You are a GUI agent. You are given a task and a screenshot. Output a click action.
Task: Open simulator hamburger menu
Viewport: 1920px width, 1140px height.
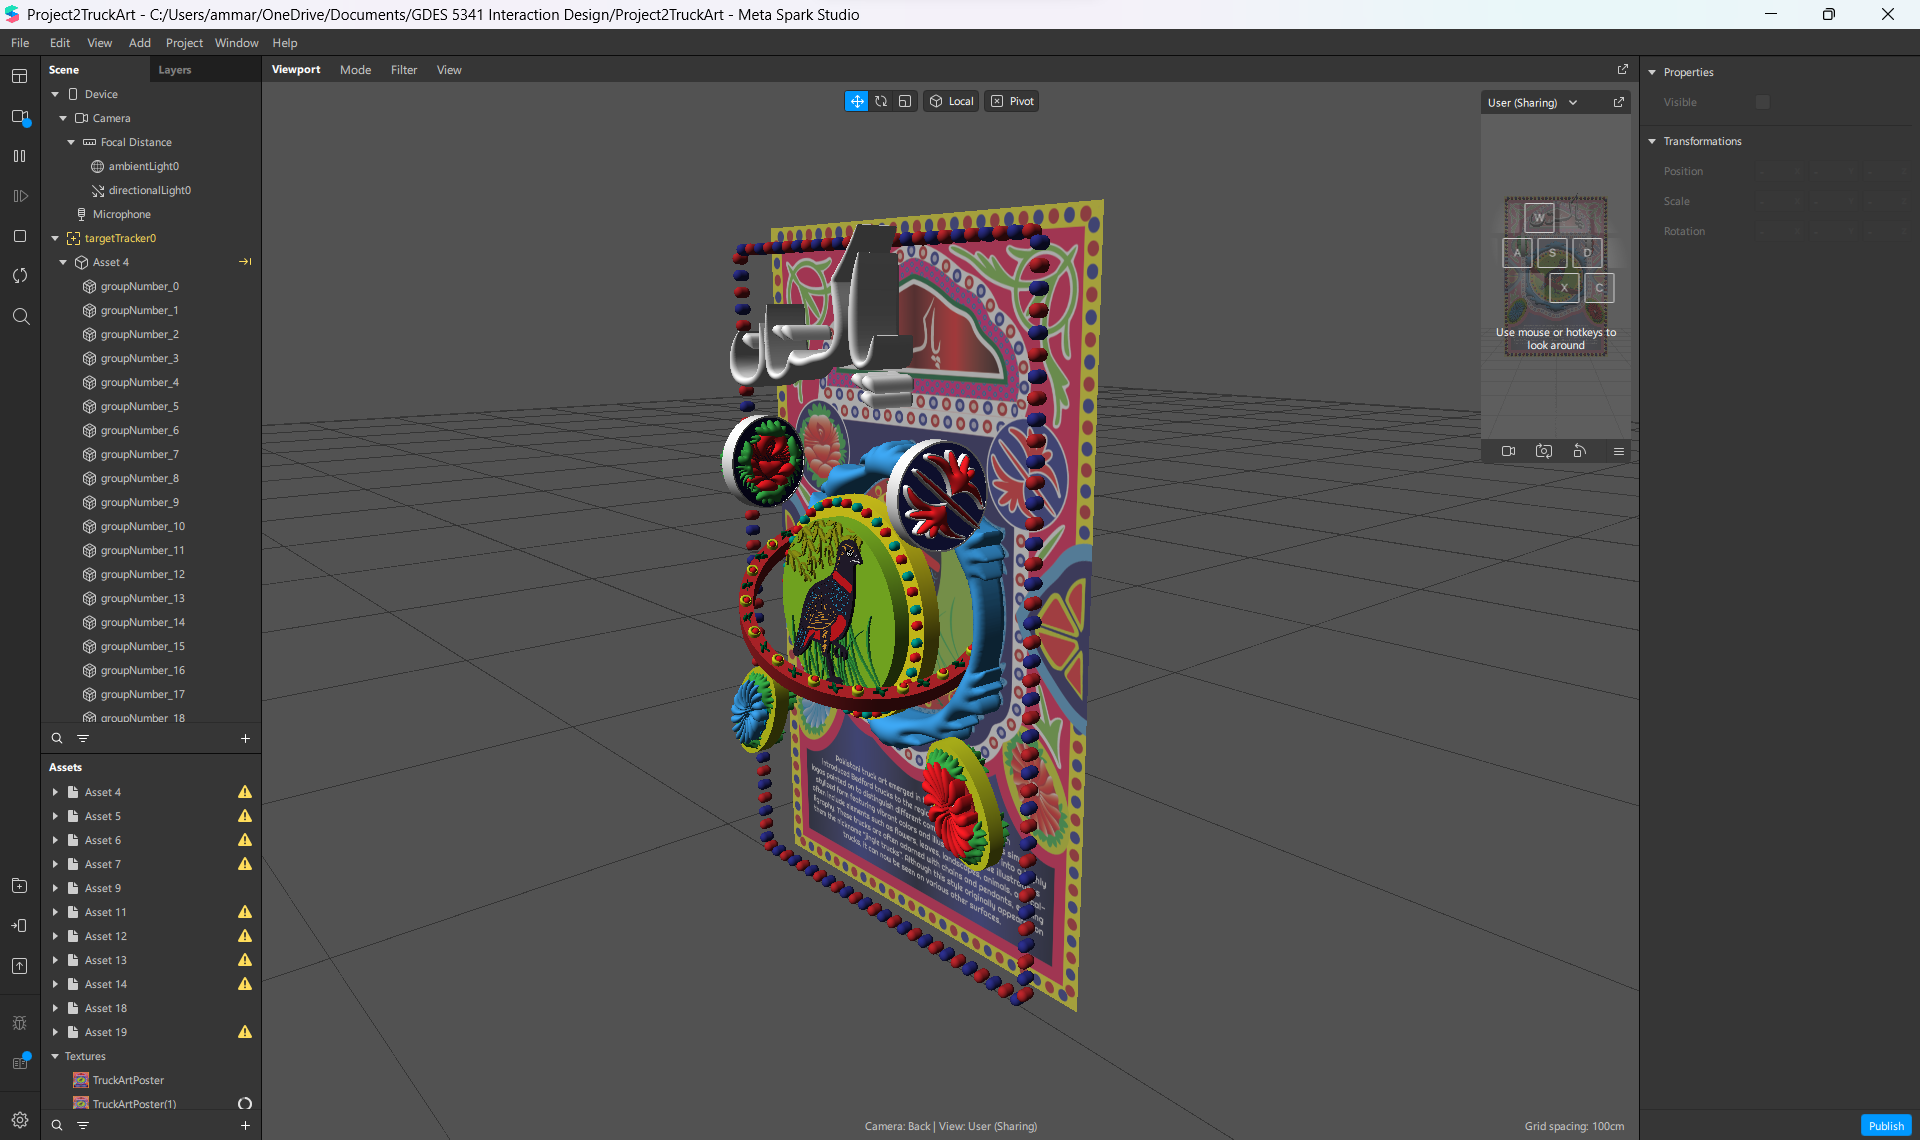pos(1618,451)
